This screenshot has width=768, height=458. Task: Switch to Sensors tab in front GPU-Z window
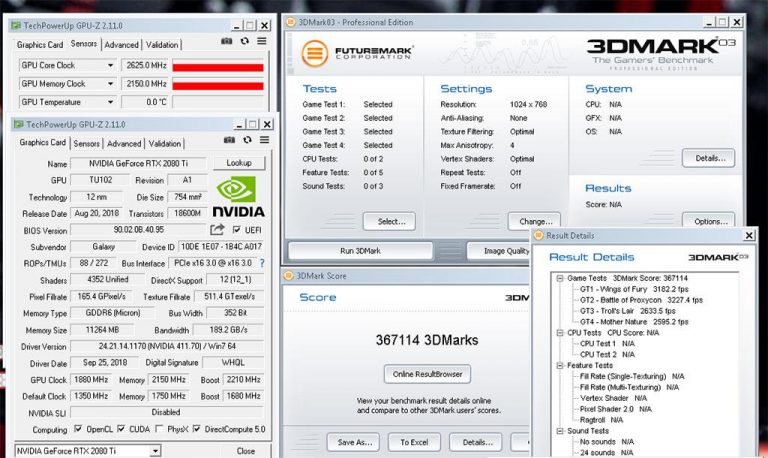coord(87,144)
